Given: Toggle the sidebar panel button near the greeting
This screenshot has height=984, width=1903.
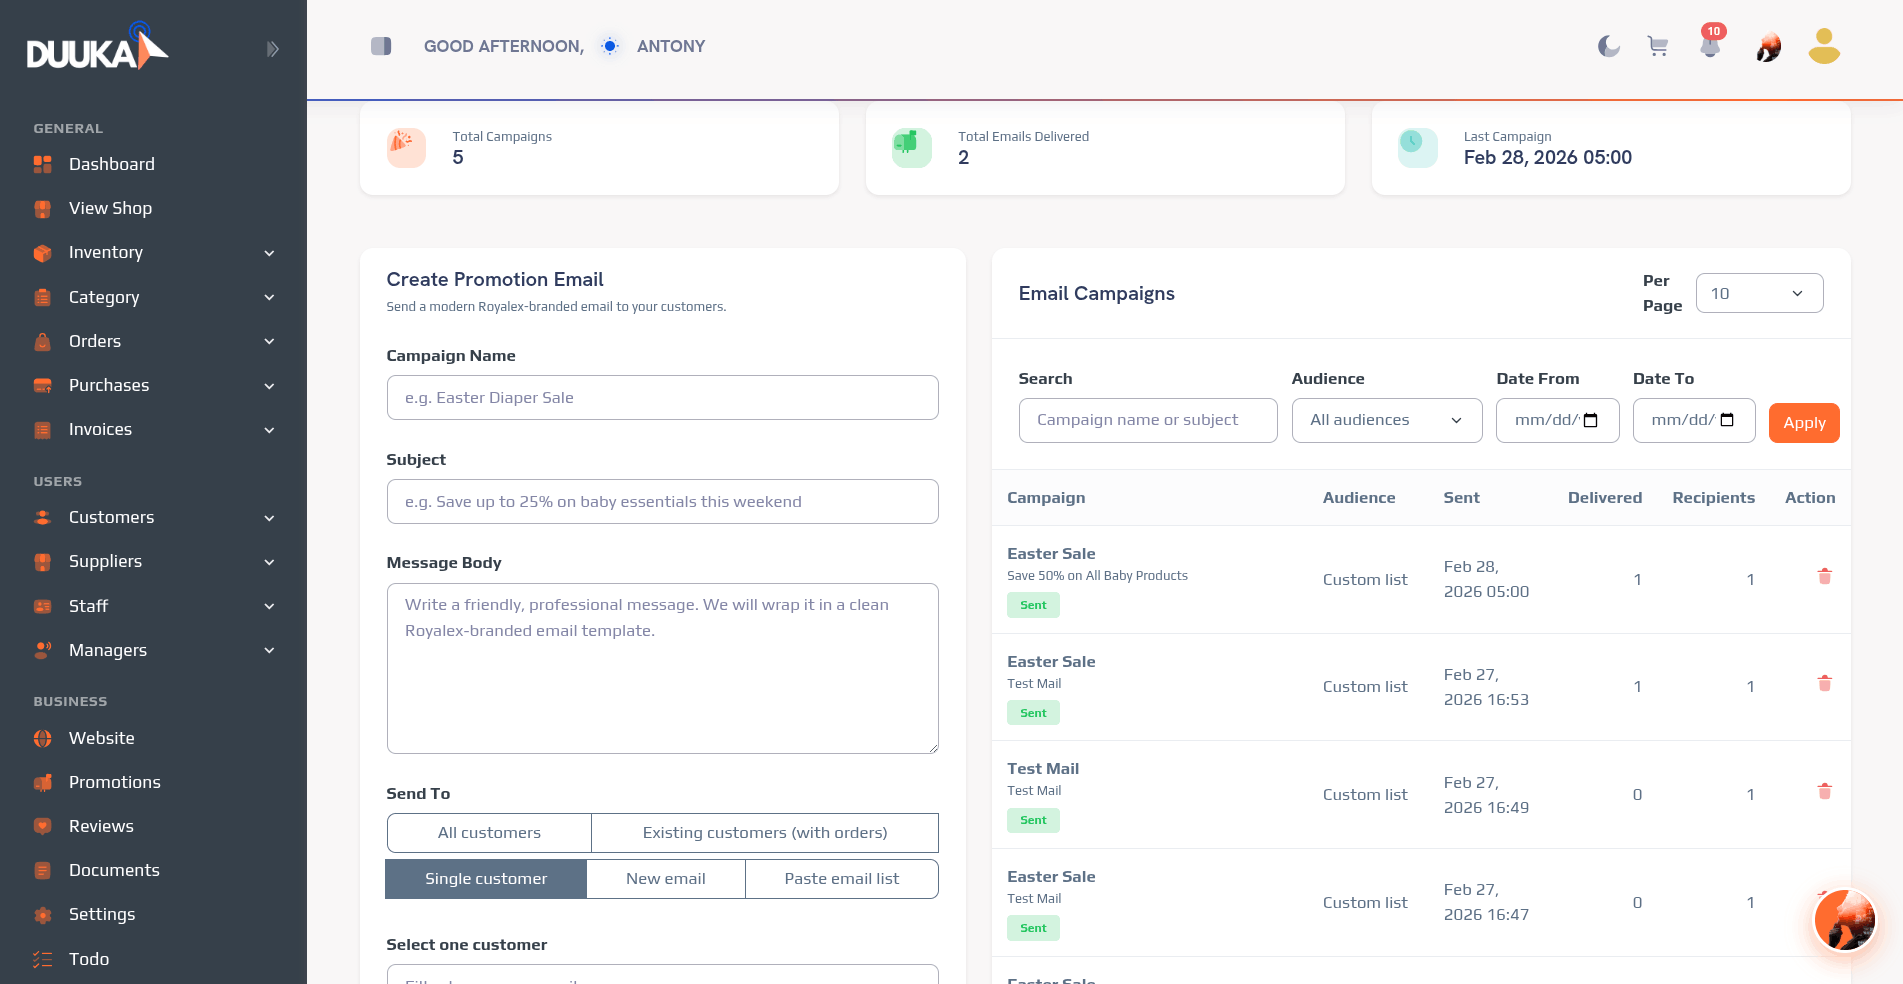Looking at the screenshot, I should [x=381, y=46].
